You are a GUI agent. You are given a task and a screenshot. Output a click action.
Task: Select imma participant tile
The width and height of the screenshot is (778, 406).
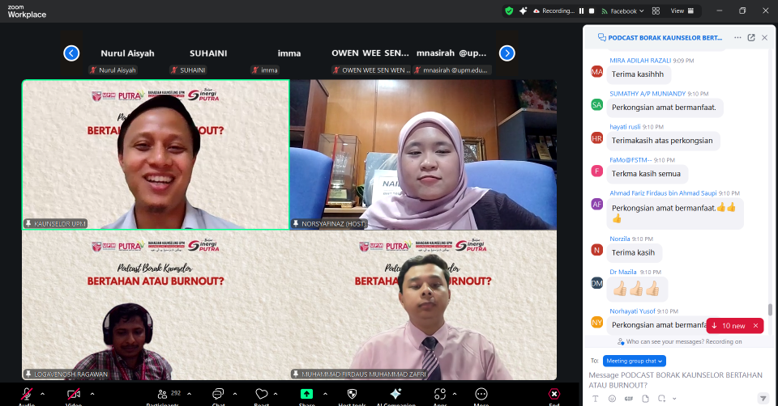pyautogui.click(x=289, y=59)
